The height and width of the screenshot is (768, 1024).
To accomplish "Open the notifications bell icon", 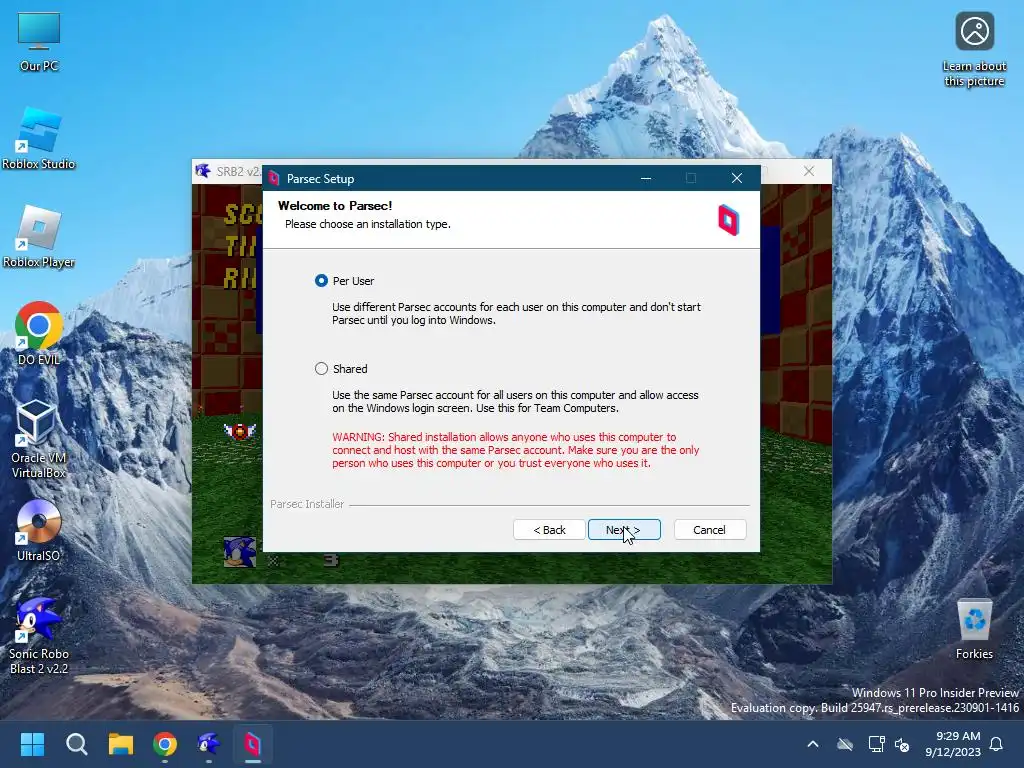I will point(997,744).
